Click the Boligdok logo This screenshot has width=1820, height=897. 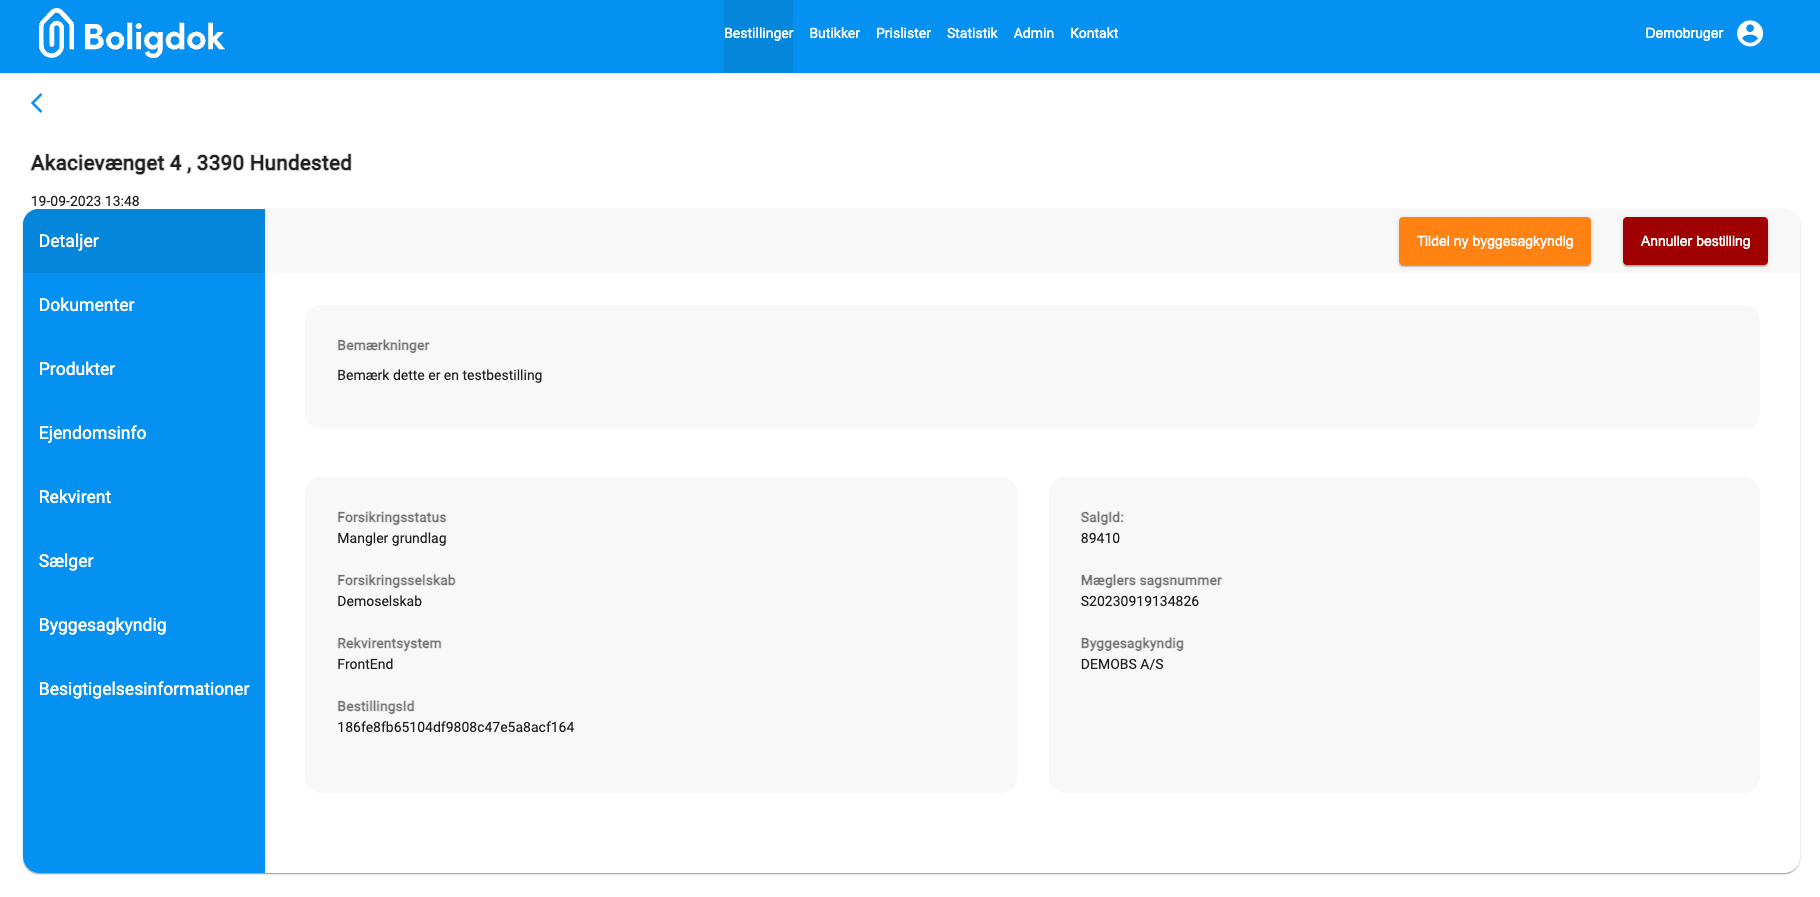[131, 35]
